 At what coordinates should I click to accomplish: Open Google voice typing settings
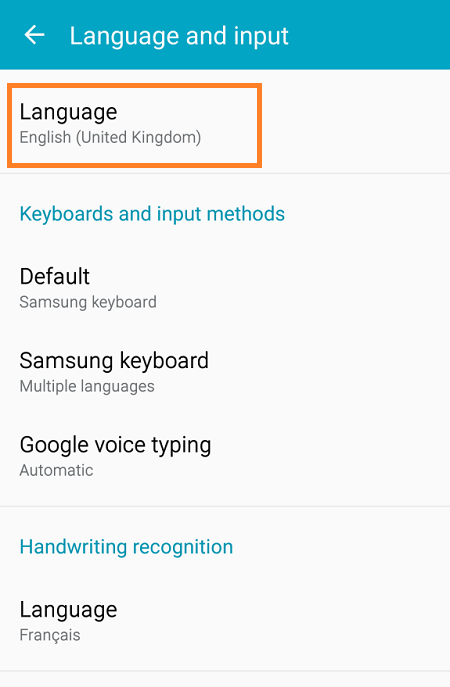tap(225, 457)
